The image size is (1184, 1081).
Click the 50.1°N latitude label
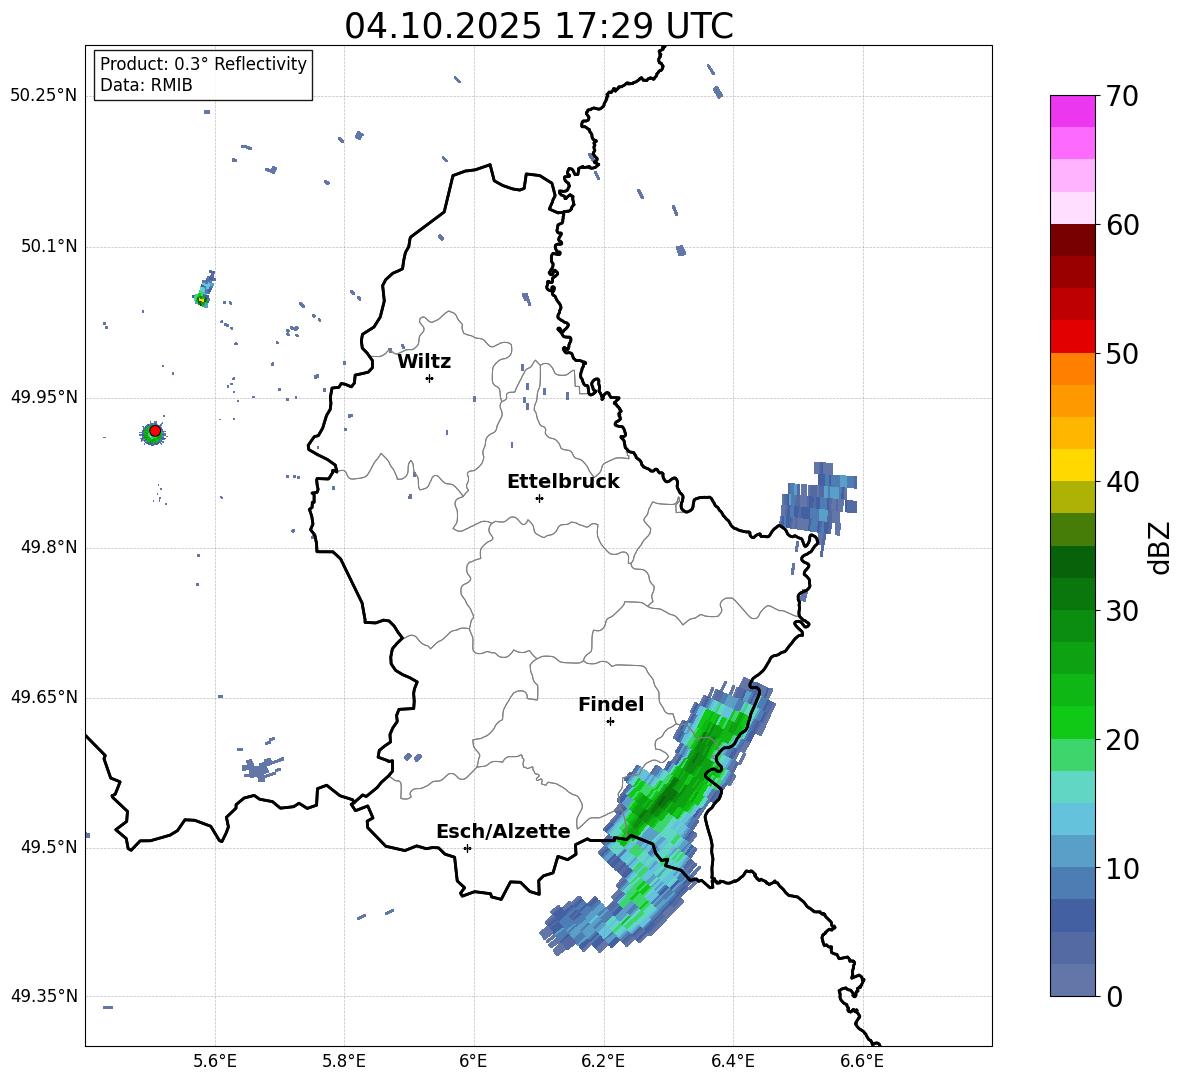pos(48,247)
